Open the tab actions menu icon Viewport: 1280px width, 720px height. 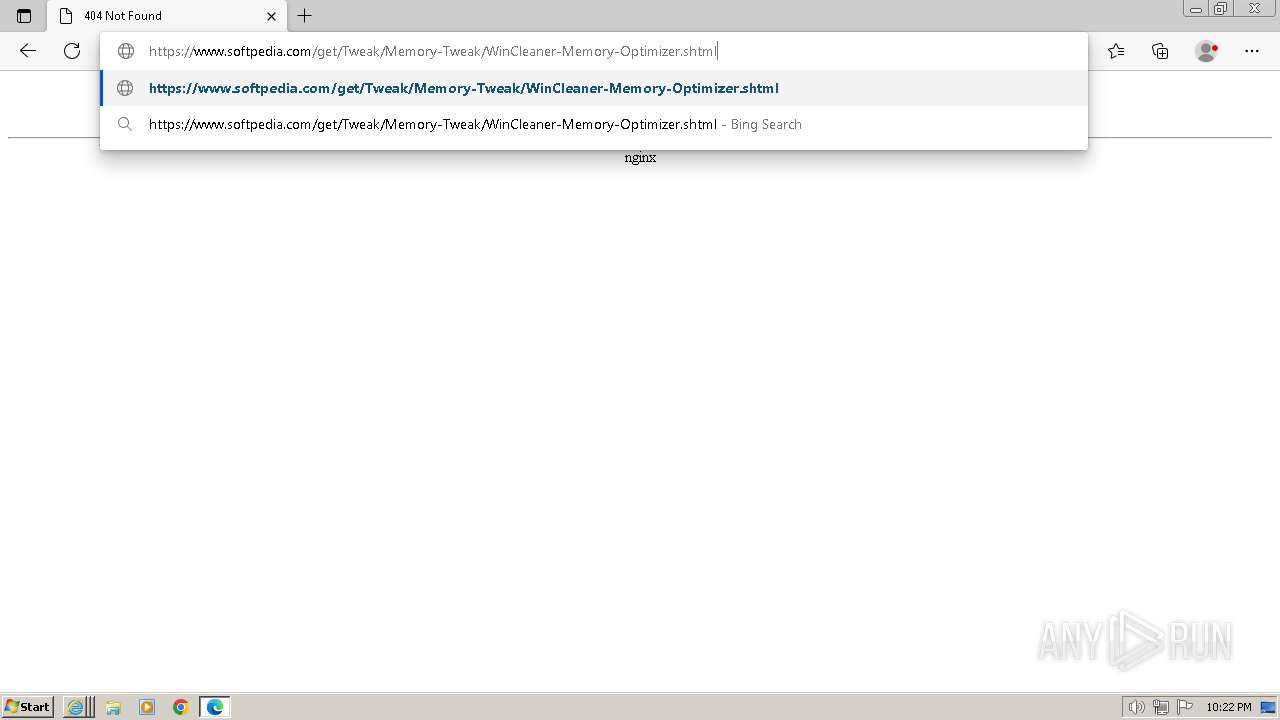pos(24,16)
